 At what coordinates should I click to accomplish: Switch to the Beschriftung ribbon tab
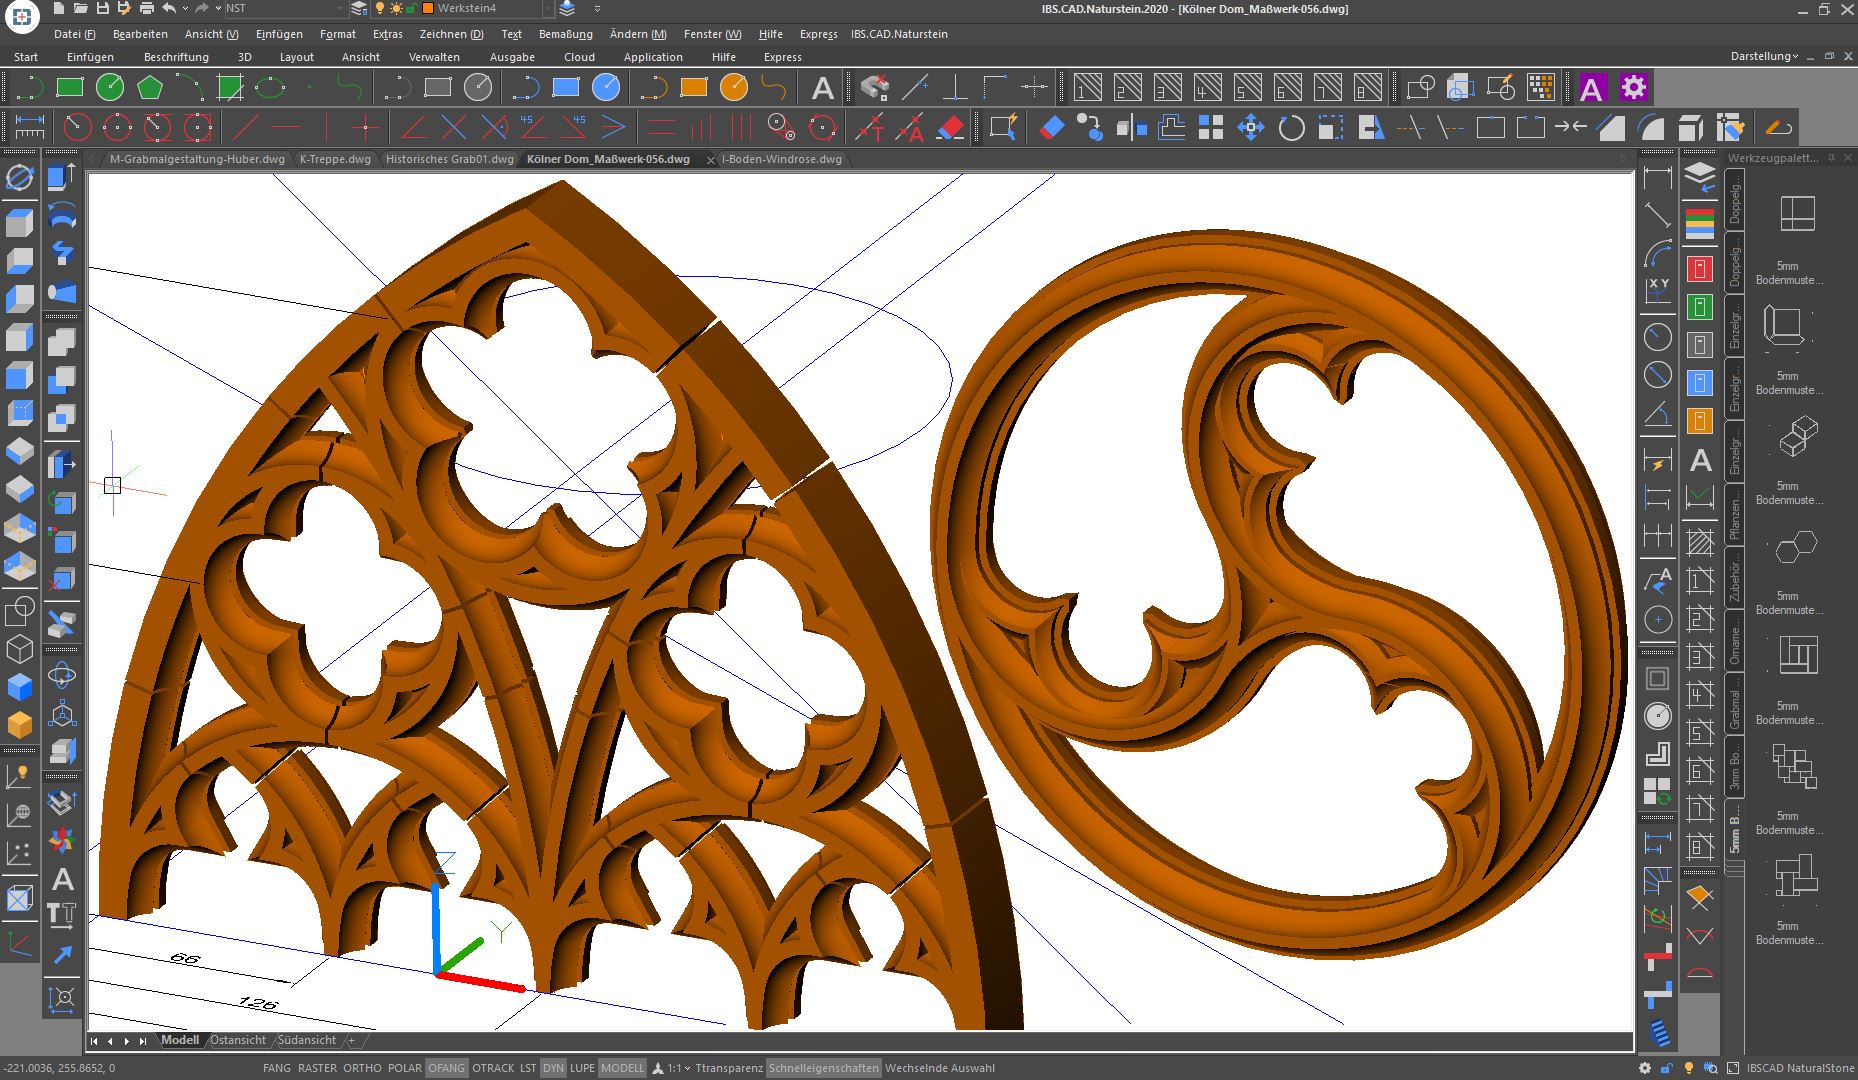pyautogui.click(x=176, y=57)
